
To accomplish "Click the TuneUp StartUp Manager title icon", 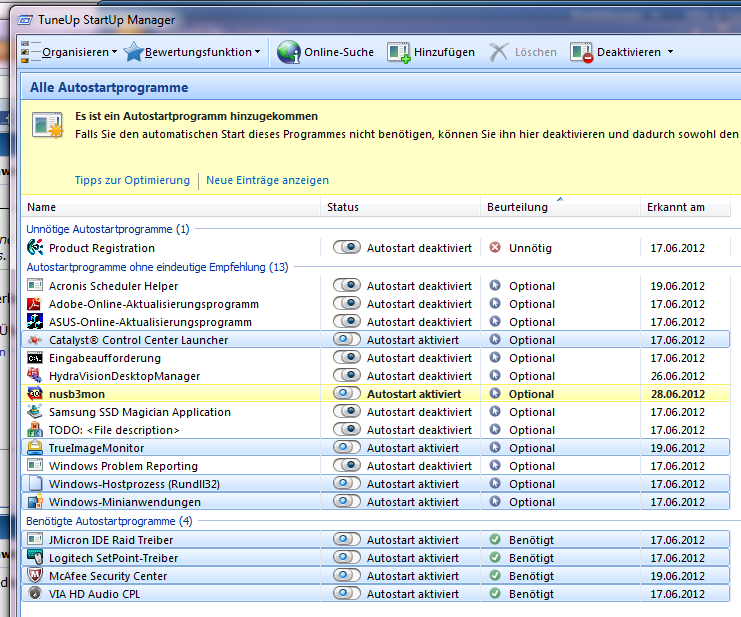I will point(25,20).
